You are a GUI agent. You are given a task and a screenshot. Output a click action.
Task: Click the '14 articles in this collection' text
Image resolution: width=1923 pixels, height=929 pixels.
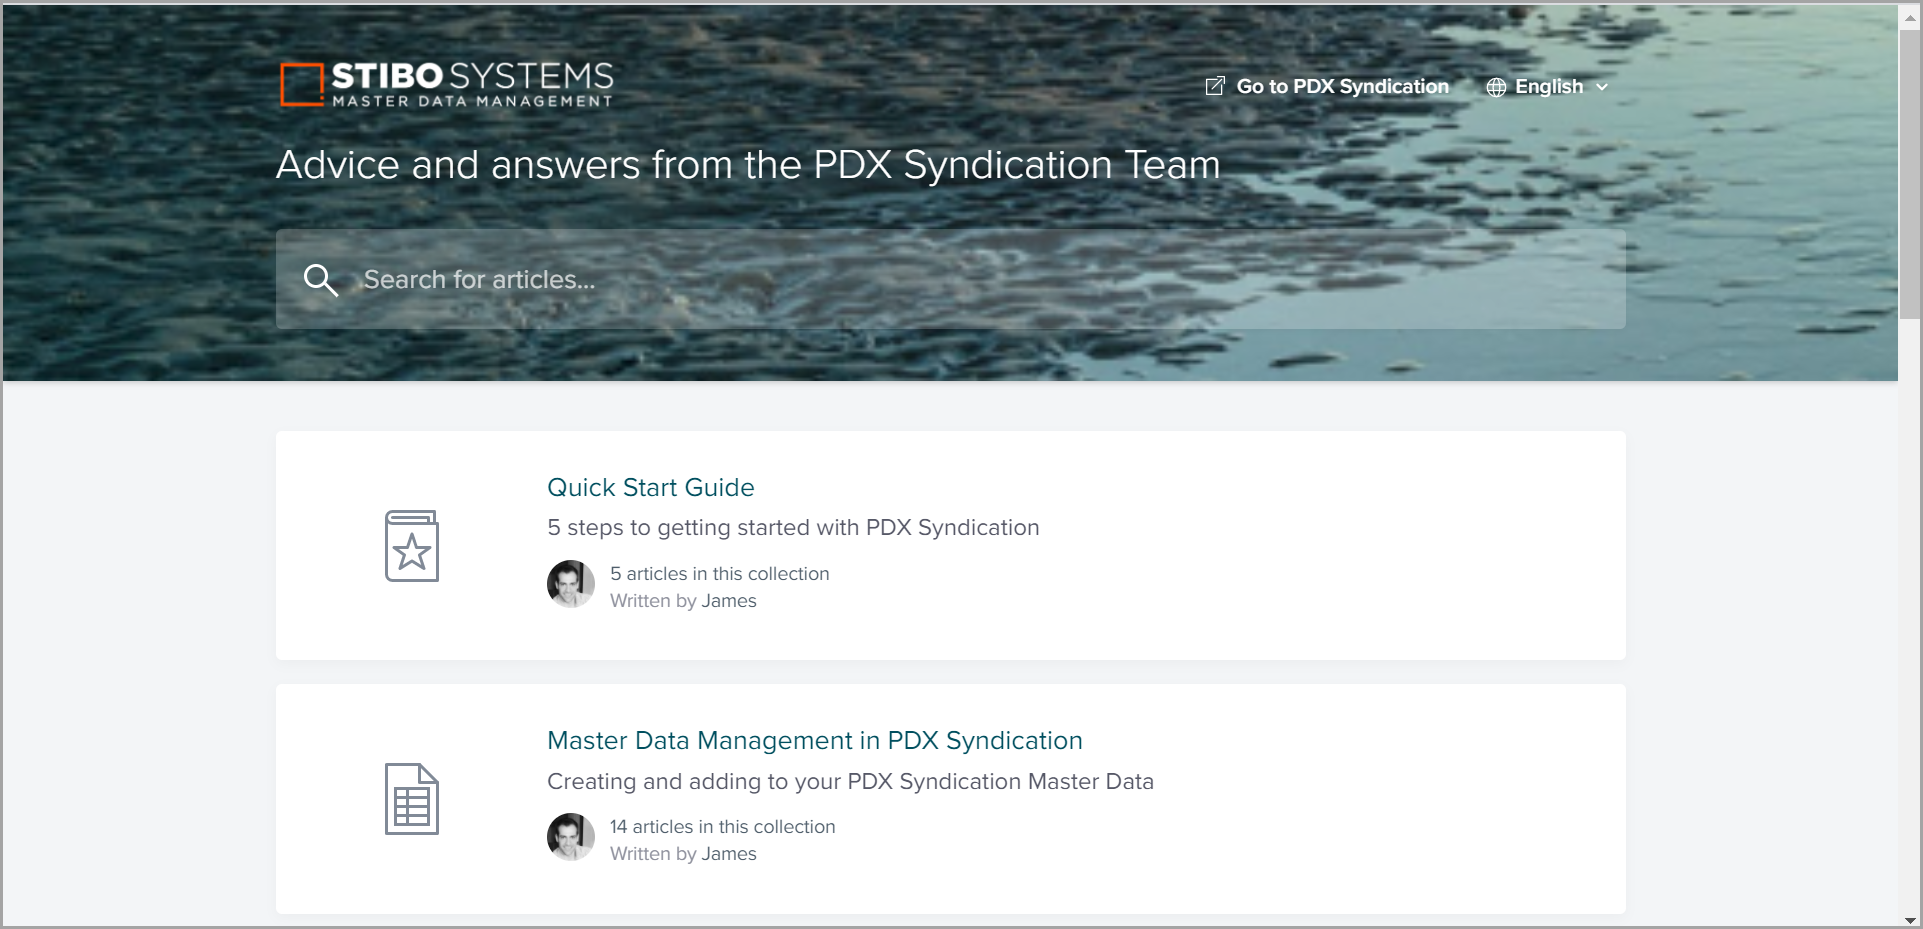[x=722, y=827]
